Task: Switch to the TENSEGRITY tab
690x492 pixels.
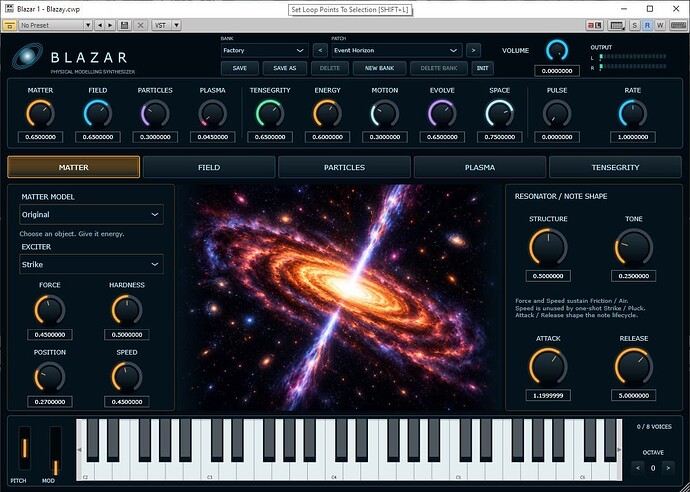Action: 615,167
